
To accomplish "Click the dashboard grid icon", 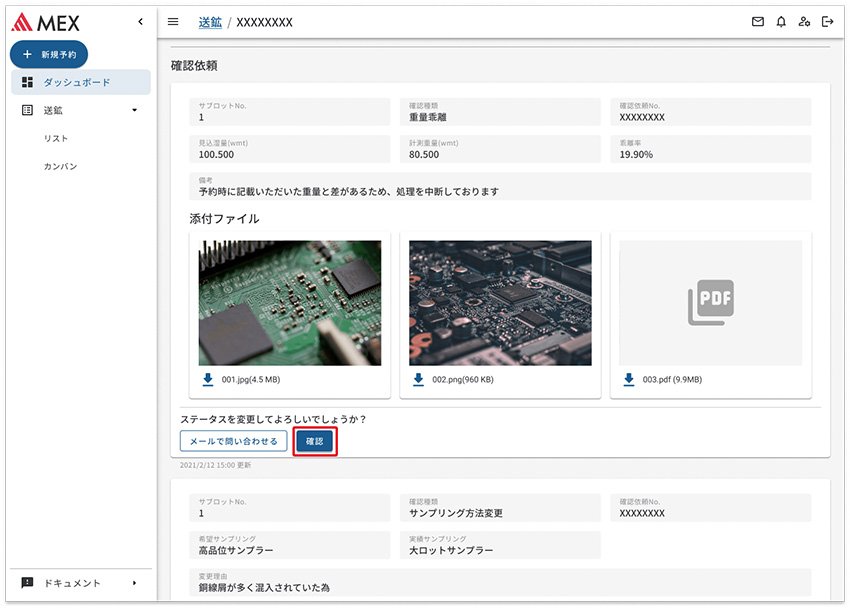I will pos(27,82).
